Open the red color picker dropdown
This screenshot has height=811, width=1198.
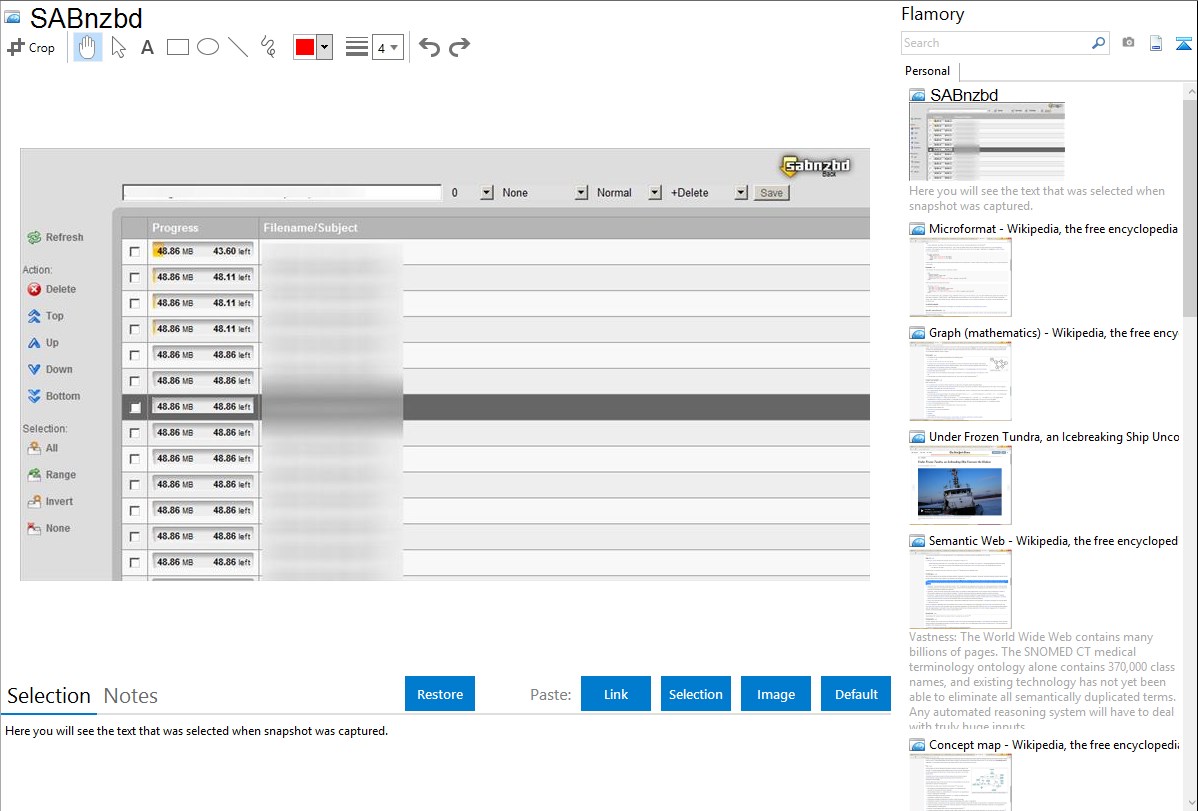324,47
